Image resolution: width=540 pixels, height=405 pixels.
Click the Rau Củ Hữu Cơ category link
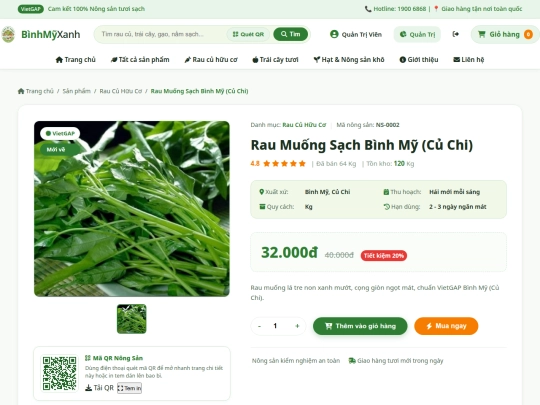[x=304, y=125]
